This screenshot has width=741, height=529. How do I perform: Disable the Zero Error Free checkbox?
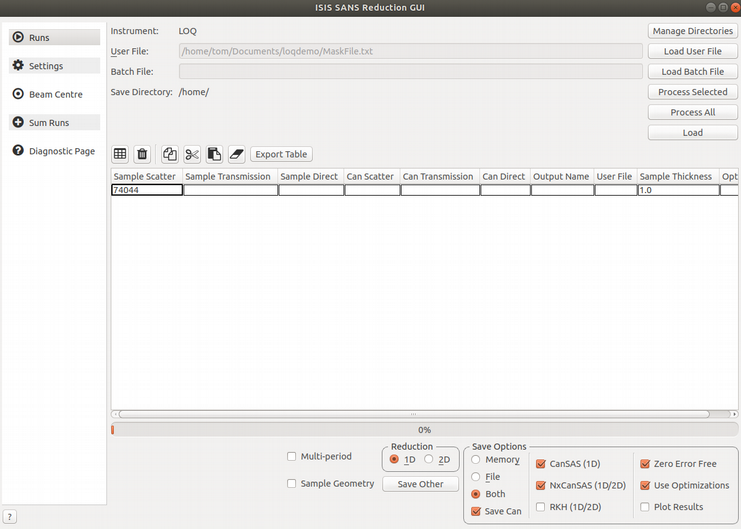(x=645, y=464)
